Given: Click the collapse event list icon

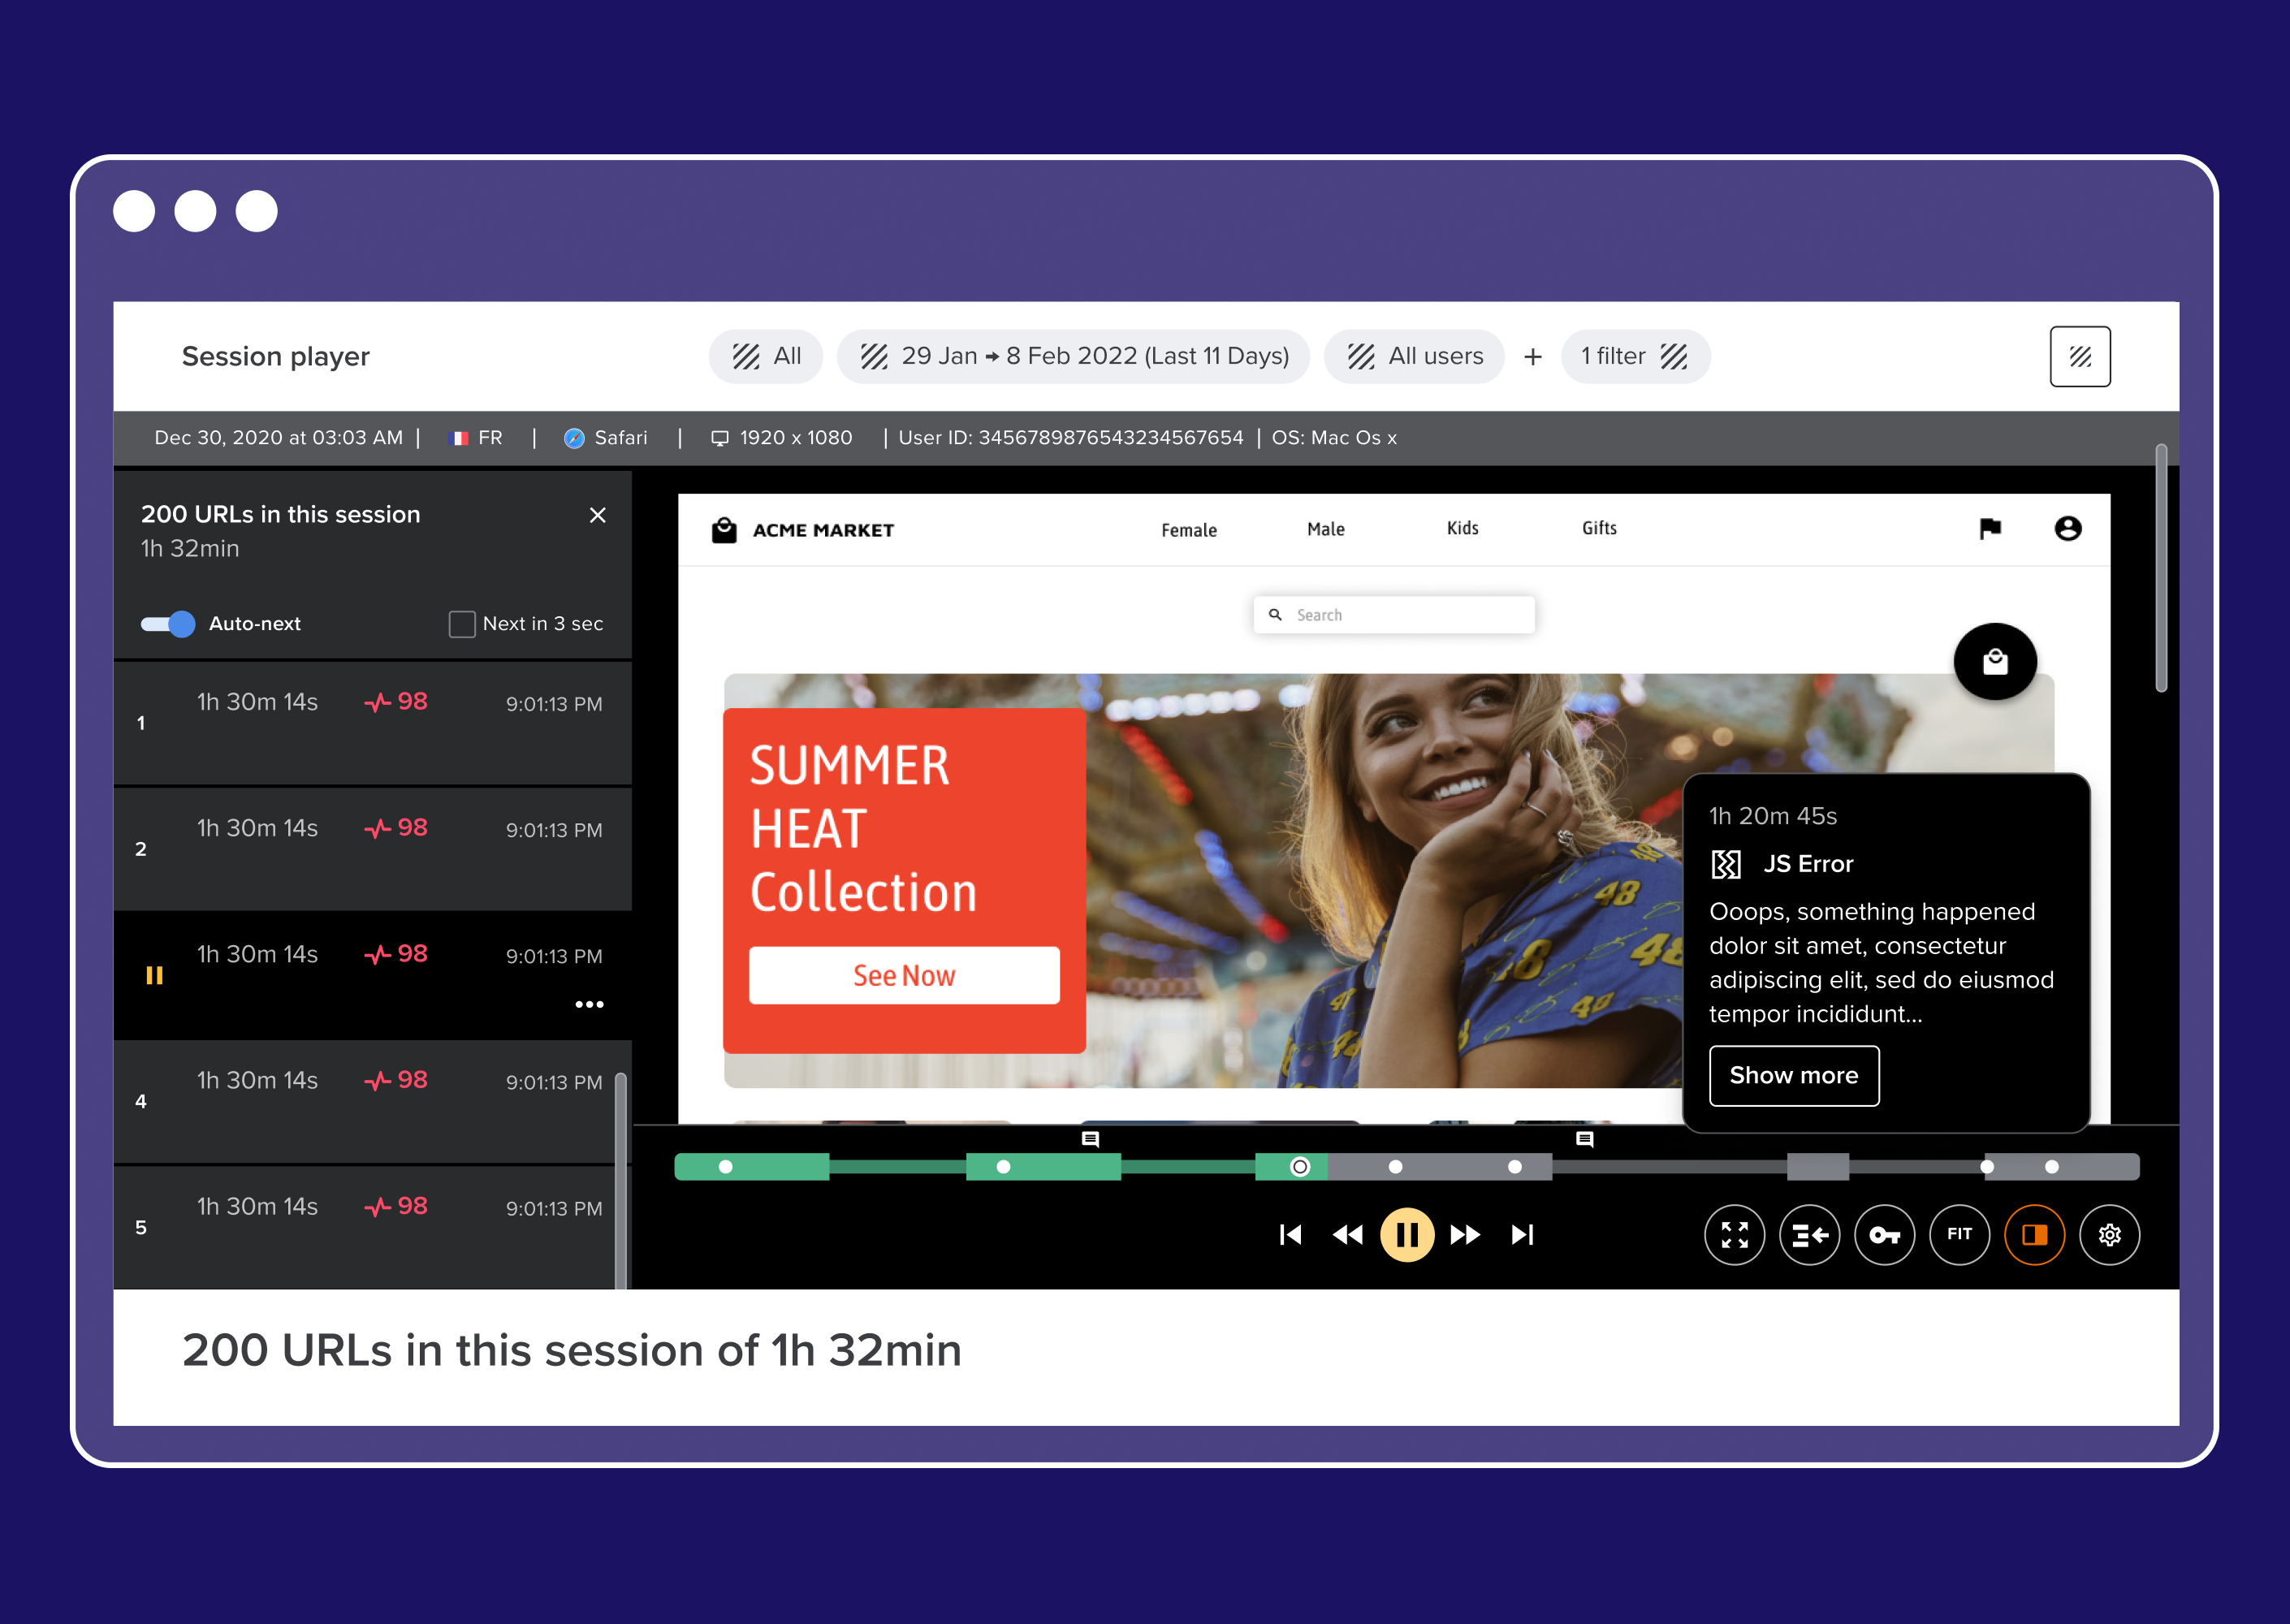Looking at the screenshot, I should [x=1809, y=1235].
